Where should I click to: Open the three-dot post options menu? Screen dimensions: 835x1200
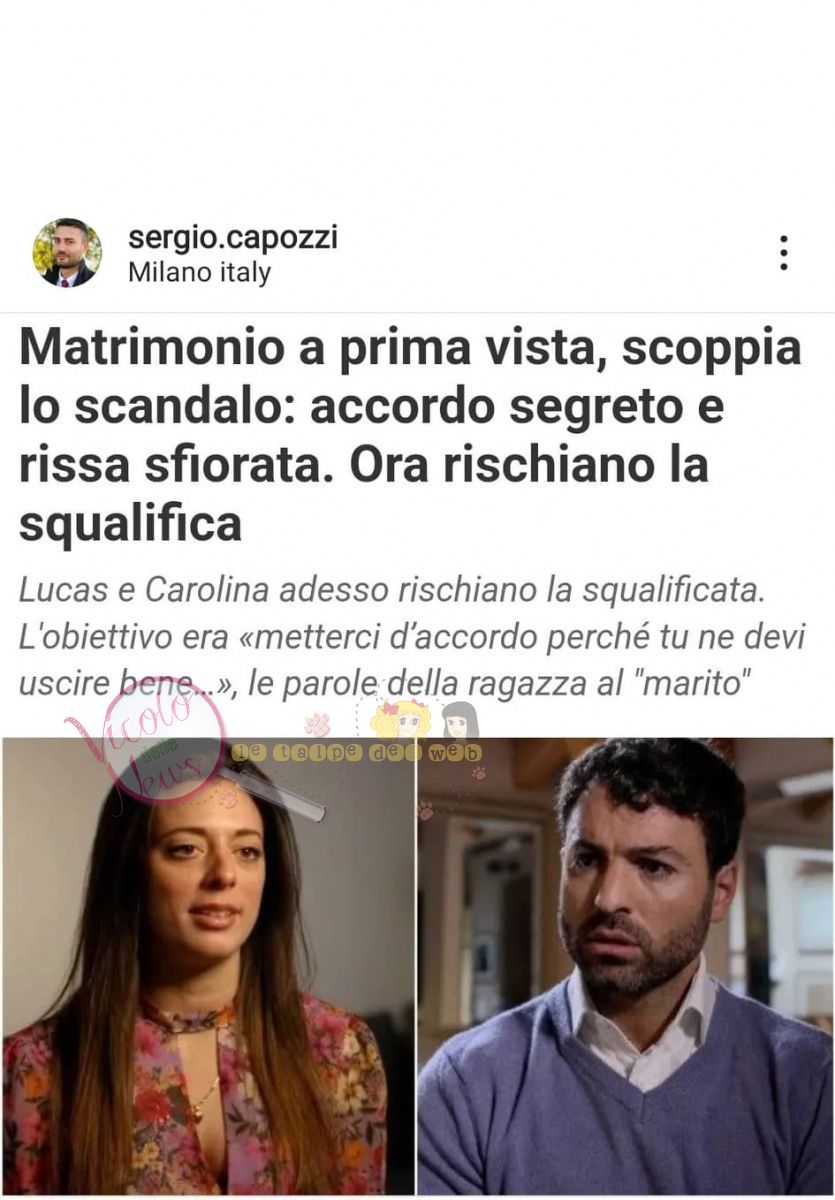[x=784, y=253]
